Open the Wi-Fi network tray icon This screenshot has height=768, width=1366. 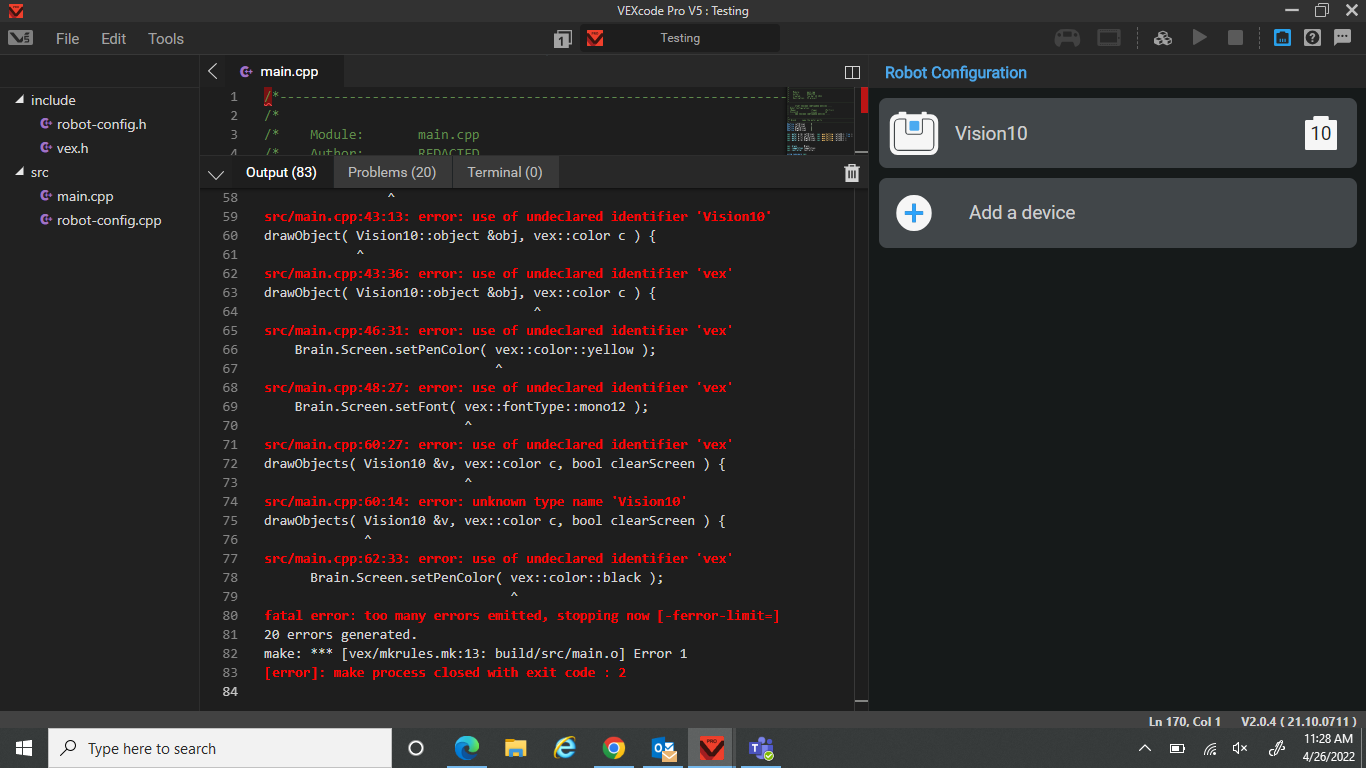(x=1209, y=748)
